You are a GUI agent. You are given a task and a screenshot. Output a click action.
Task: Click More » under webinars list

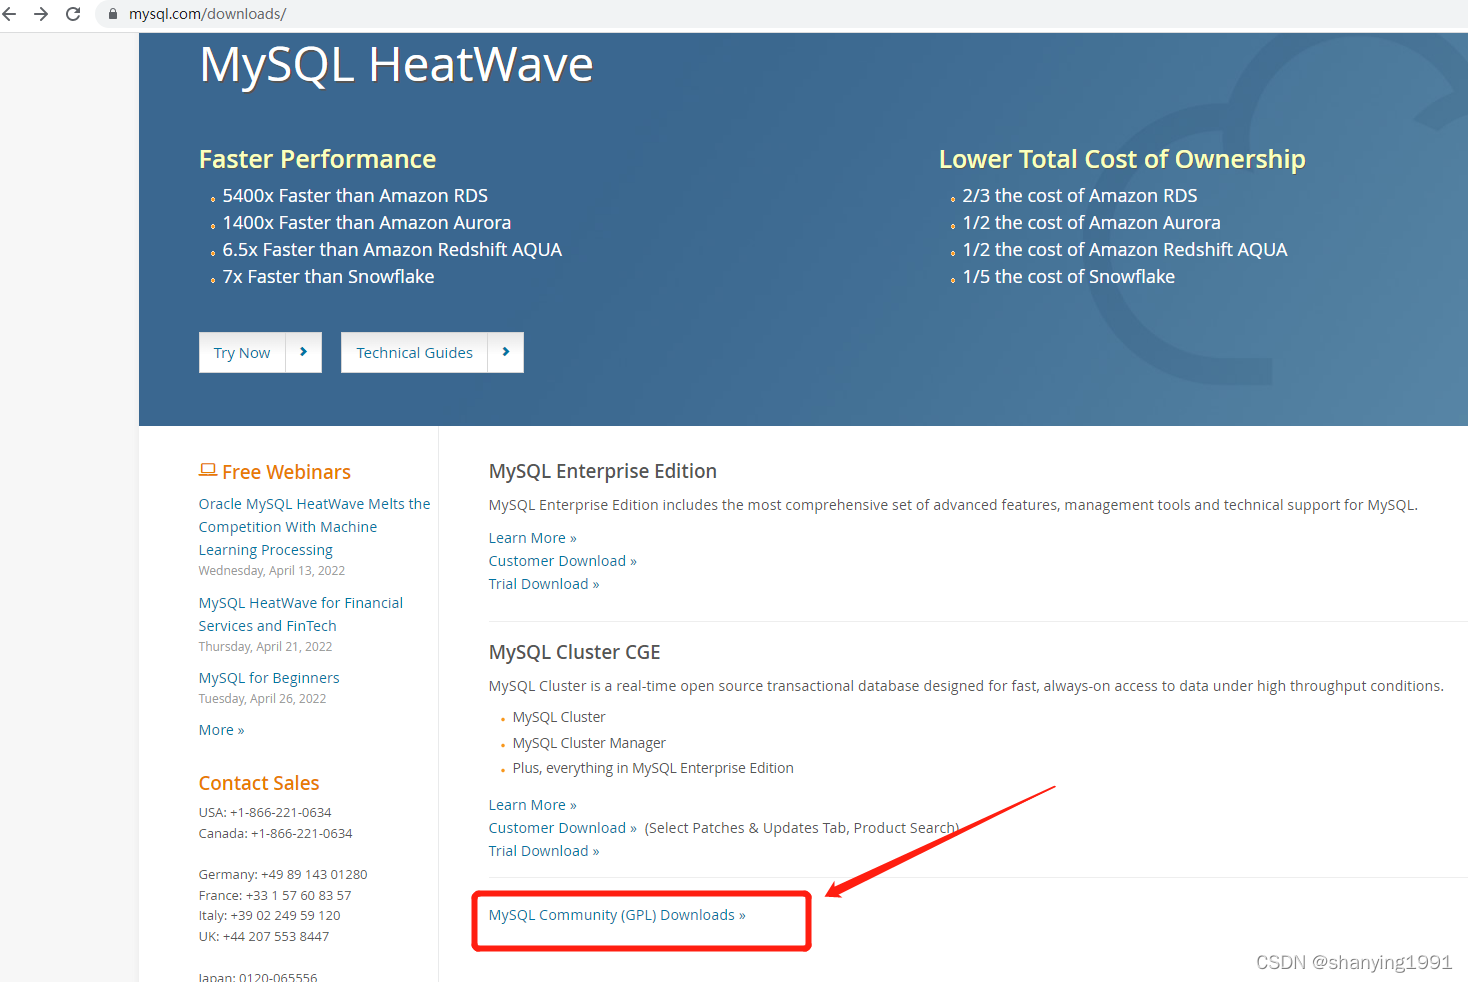click(x=221, y=730)
